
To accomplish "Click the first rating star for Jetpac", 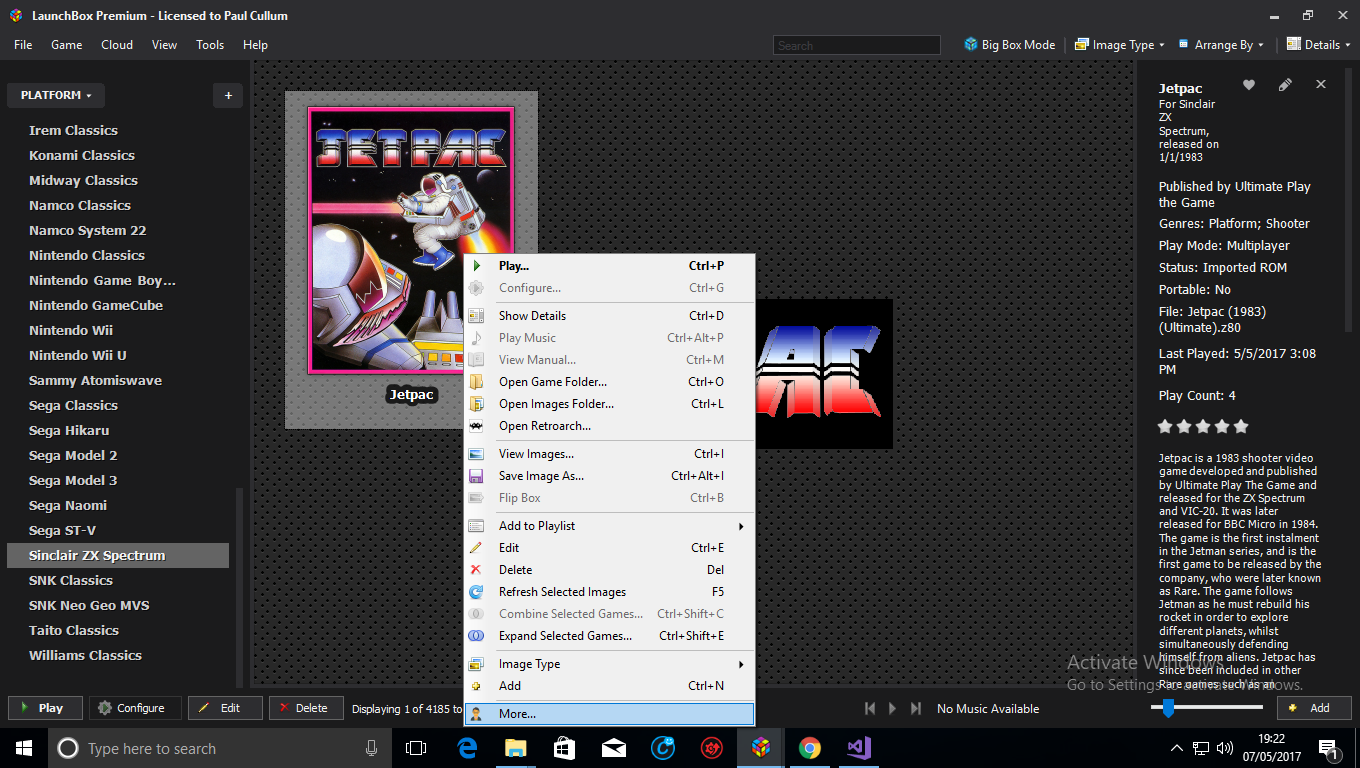I will tap(1165, 426).
